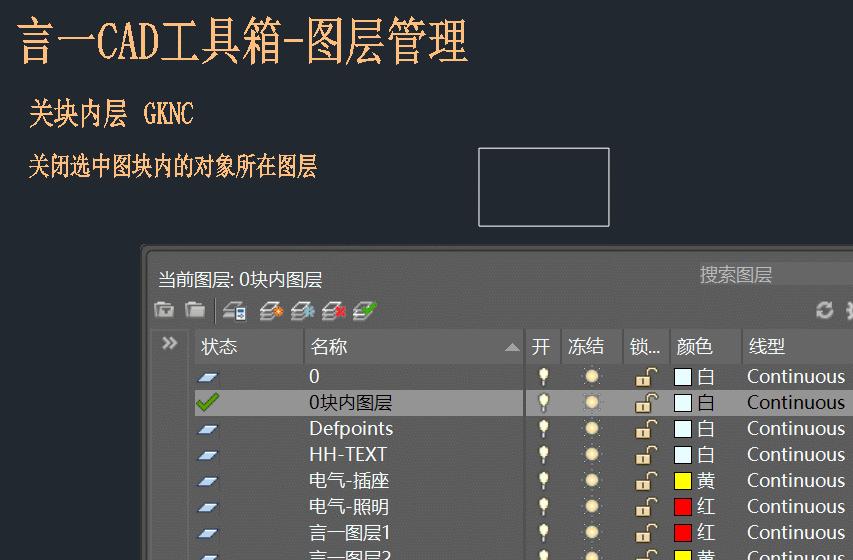Click Continuous linetype of 电气-照明

(x=796, y=507)
